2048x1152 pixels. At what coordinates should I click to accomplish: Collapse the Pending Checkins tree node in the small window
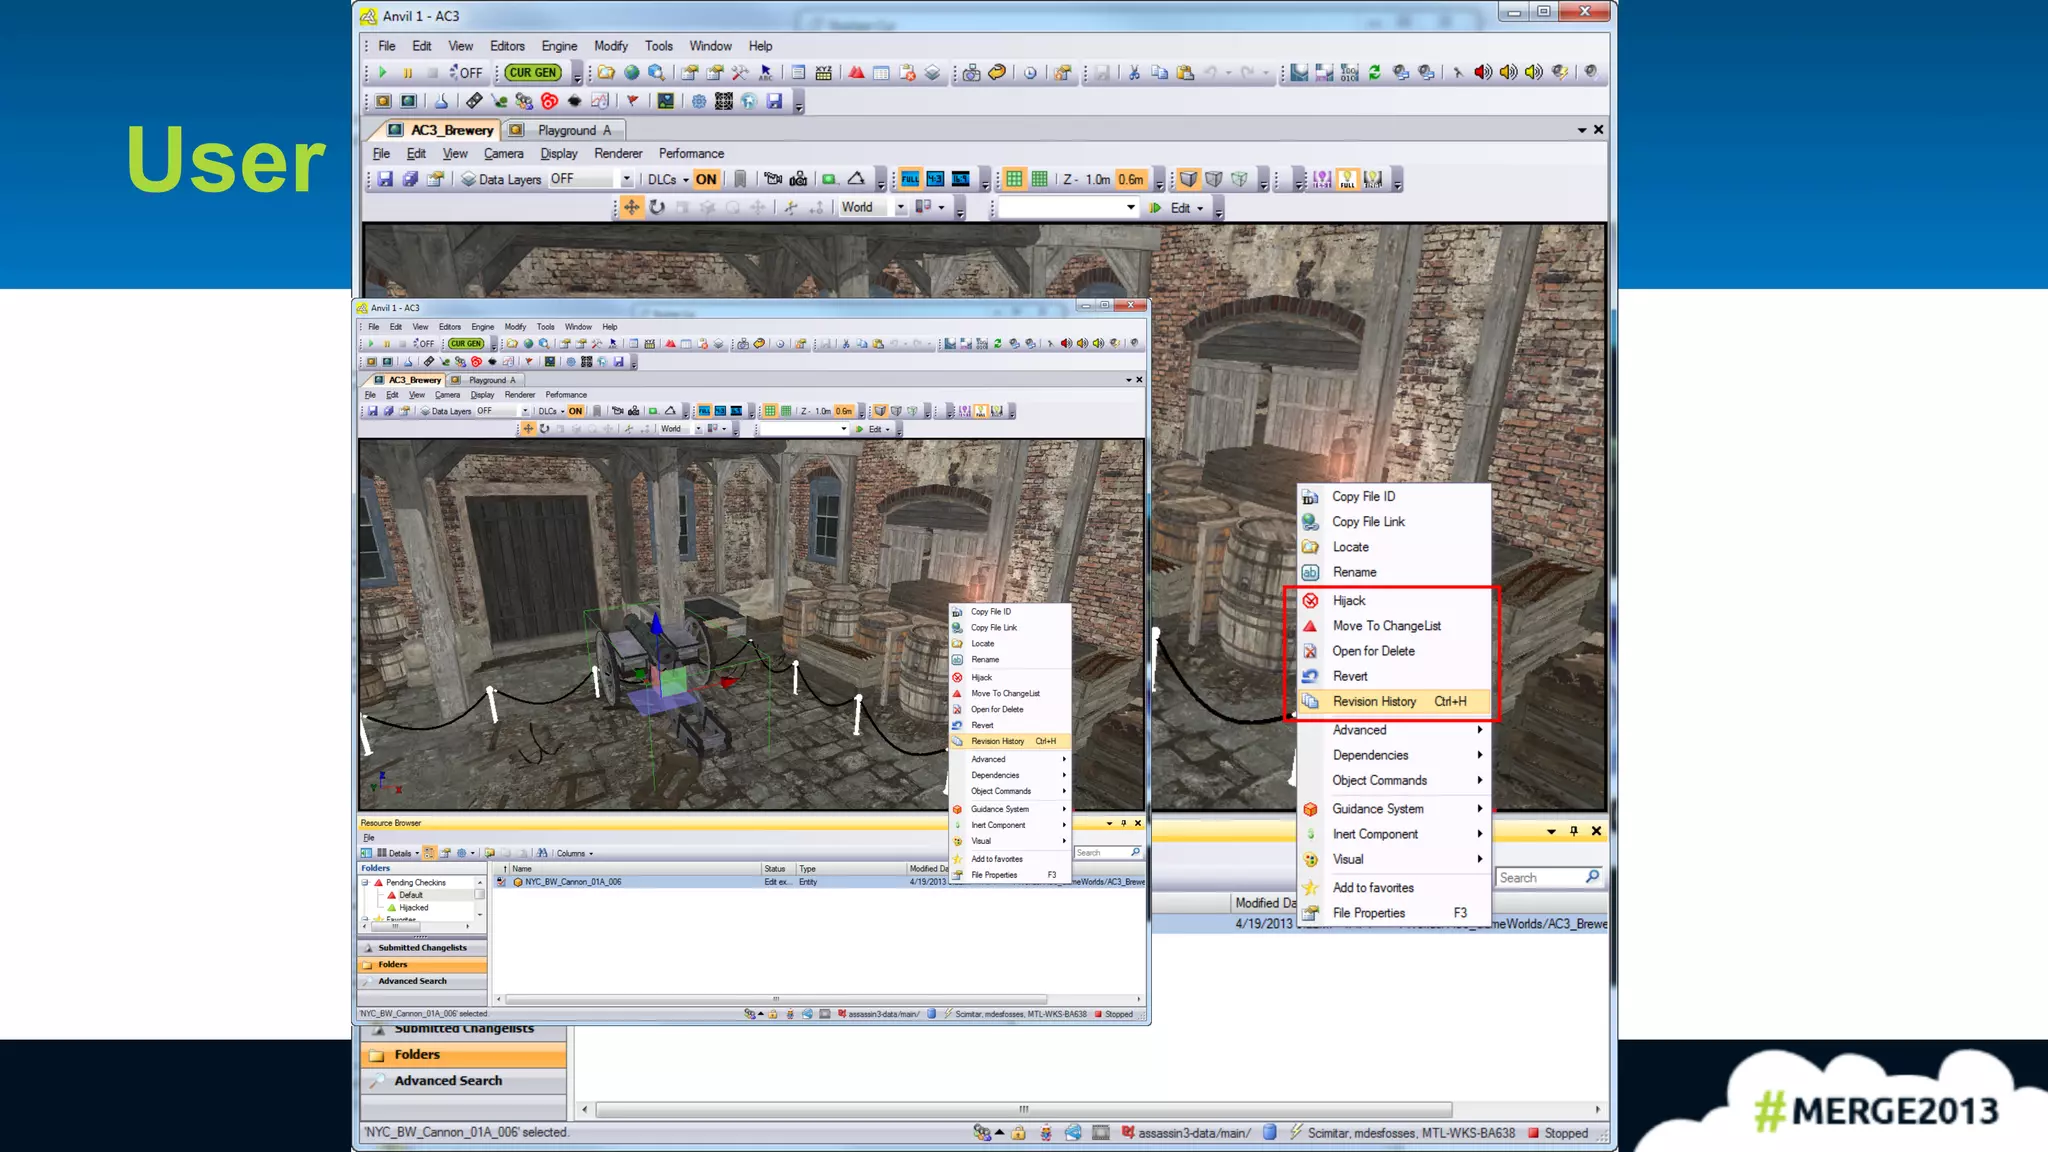tap(366, 882)
